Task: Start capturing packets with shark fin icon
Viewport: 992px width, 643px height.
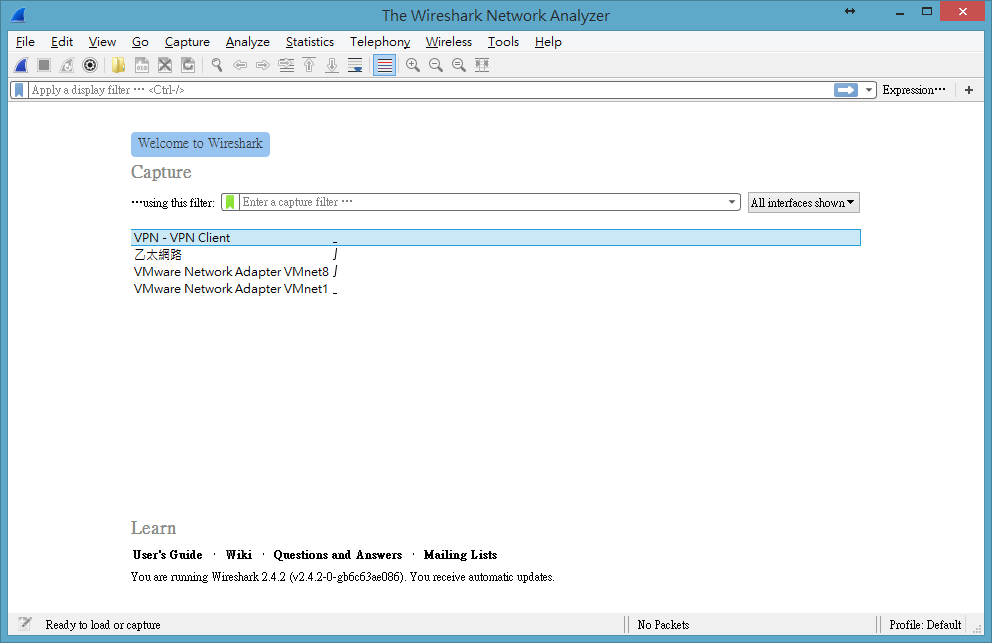Action: [x=21, y=65]
